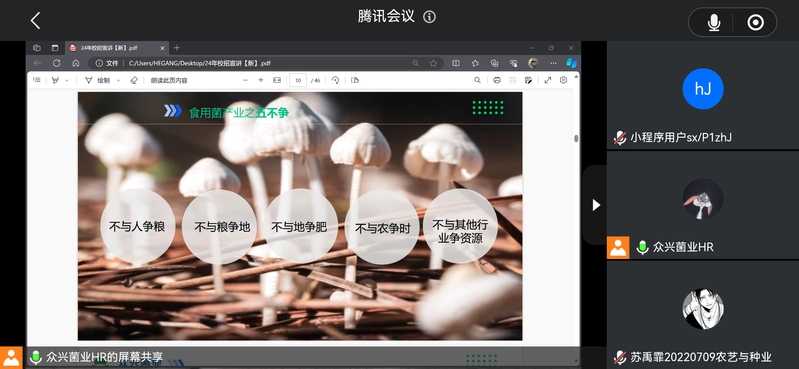Print the PDF document
The image size is (799, 369).
coord(497,80)
